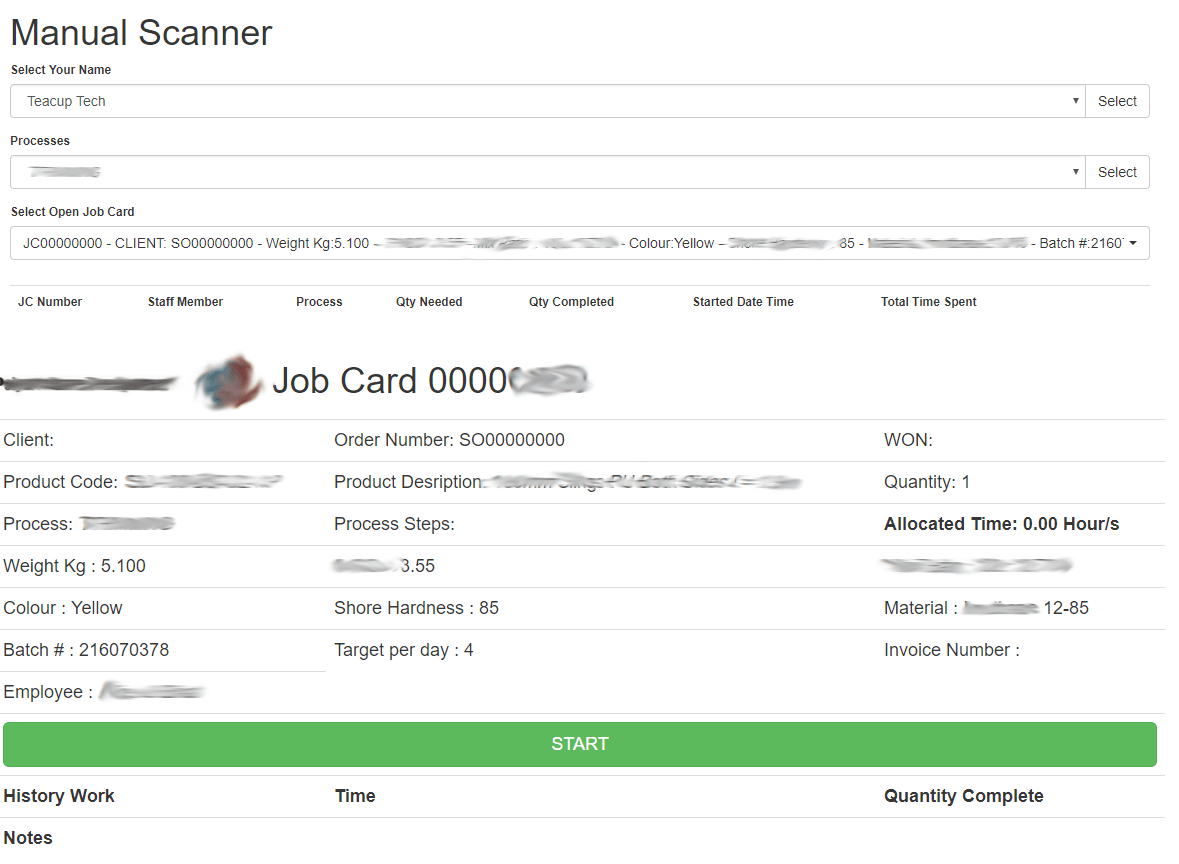Viewport: 1179px width, 864px height.
Task: Click the Started Date Time column header
Action: point(743,302)
